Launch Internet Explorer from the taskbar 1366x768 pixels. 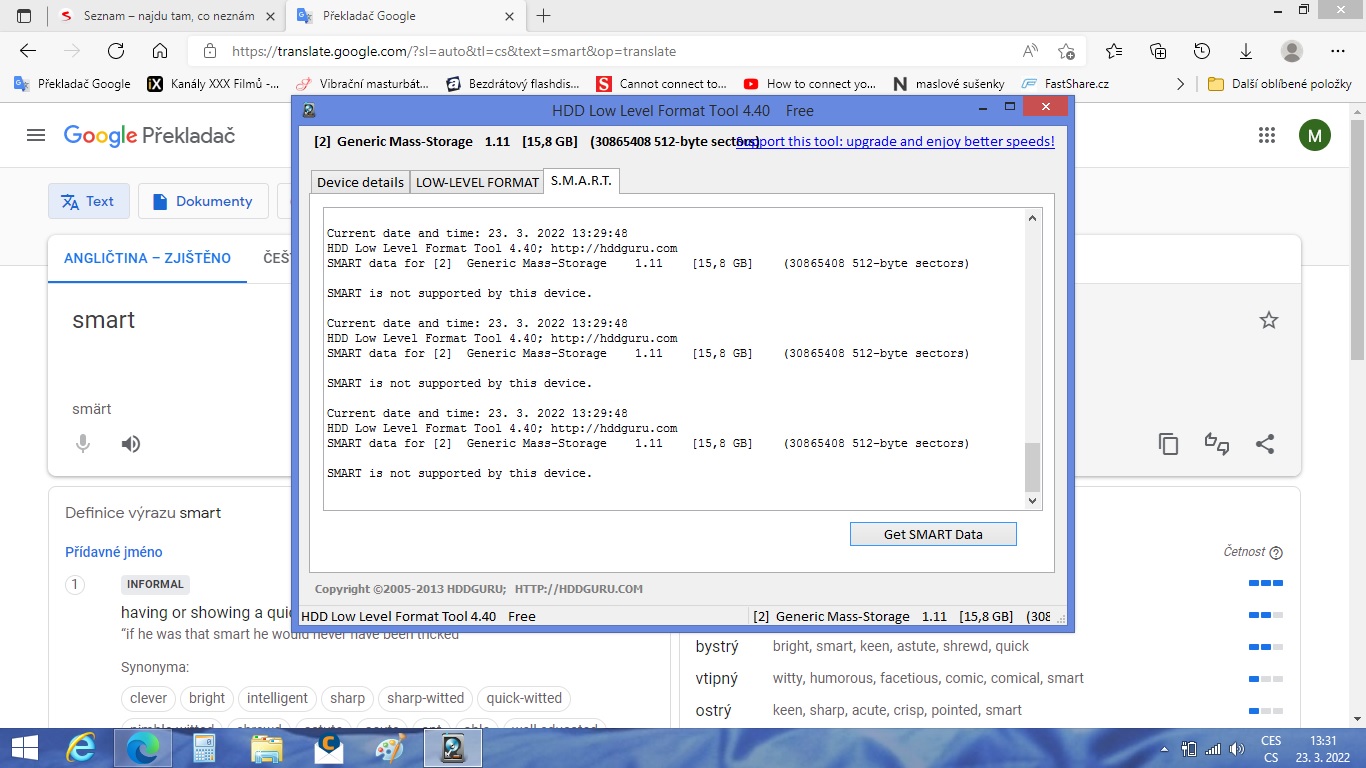[x=82, y=748]
